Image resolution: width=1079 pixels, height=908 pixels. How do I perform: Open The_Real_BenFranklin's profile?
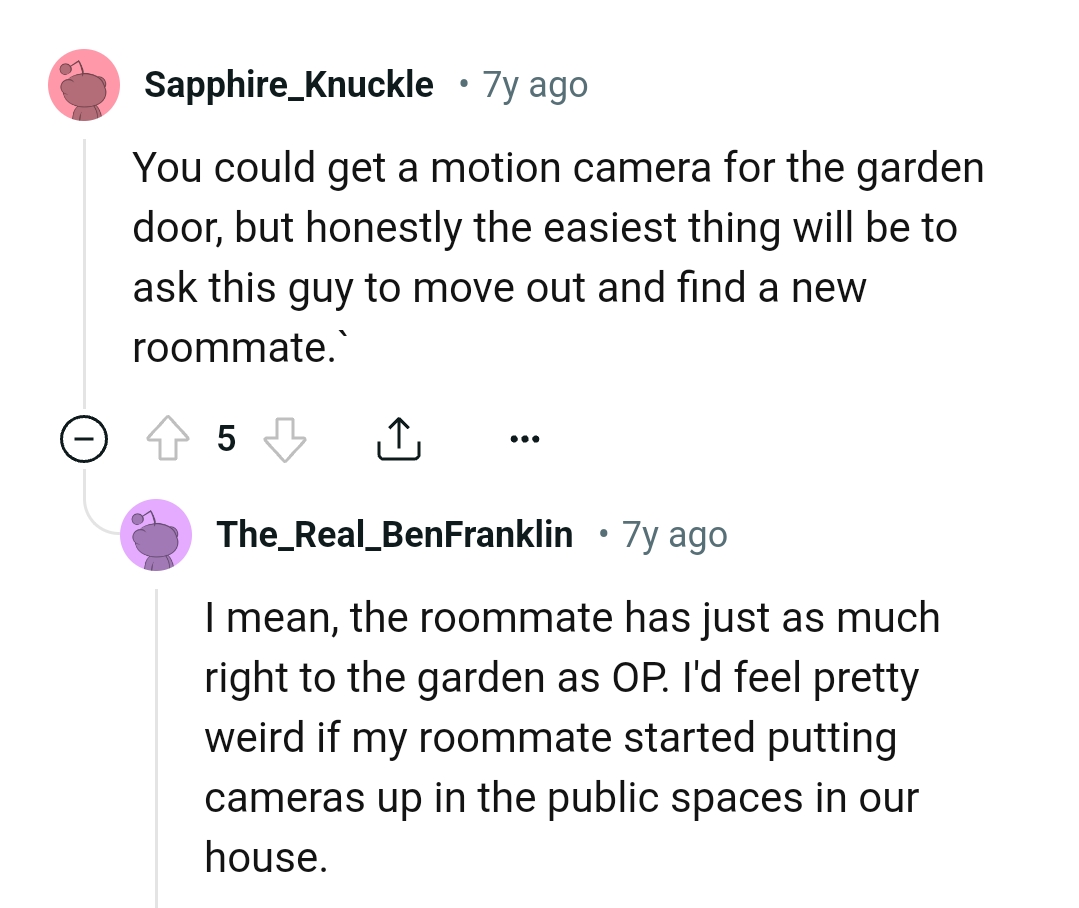pos(394,534)
